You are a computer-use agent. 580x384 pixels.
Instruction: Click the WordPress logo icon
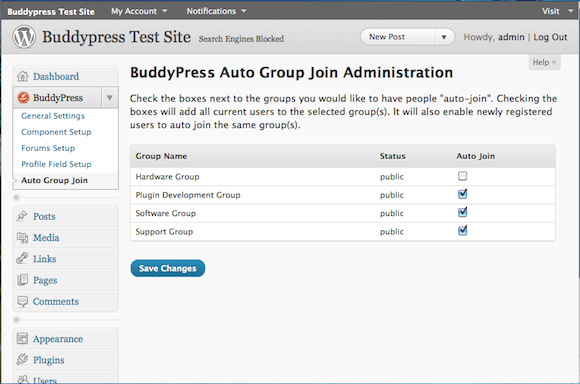click(x=24, y=37)
